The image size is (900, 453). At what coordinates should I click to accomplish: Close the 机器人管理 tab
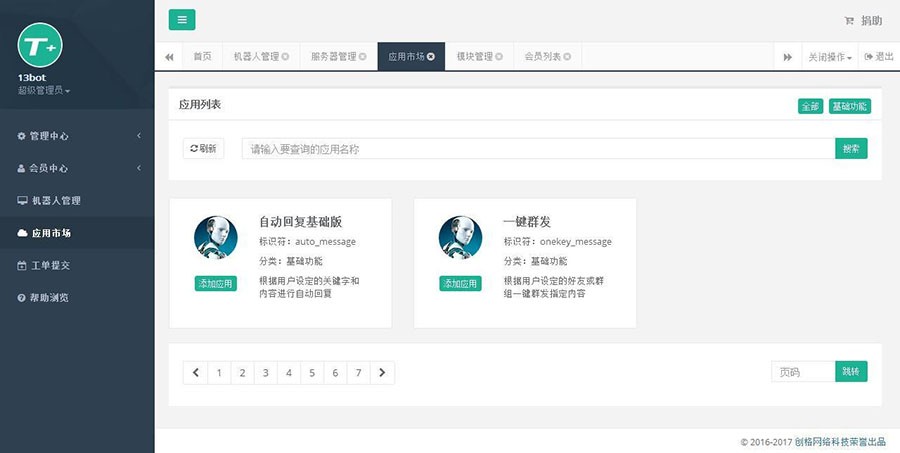(285, 57)
